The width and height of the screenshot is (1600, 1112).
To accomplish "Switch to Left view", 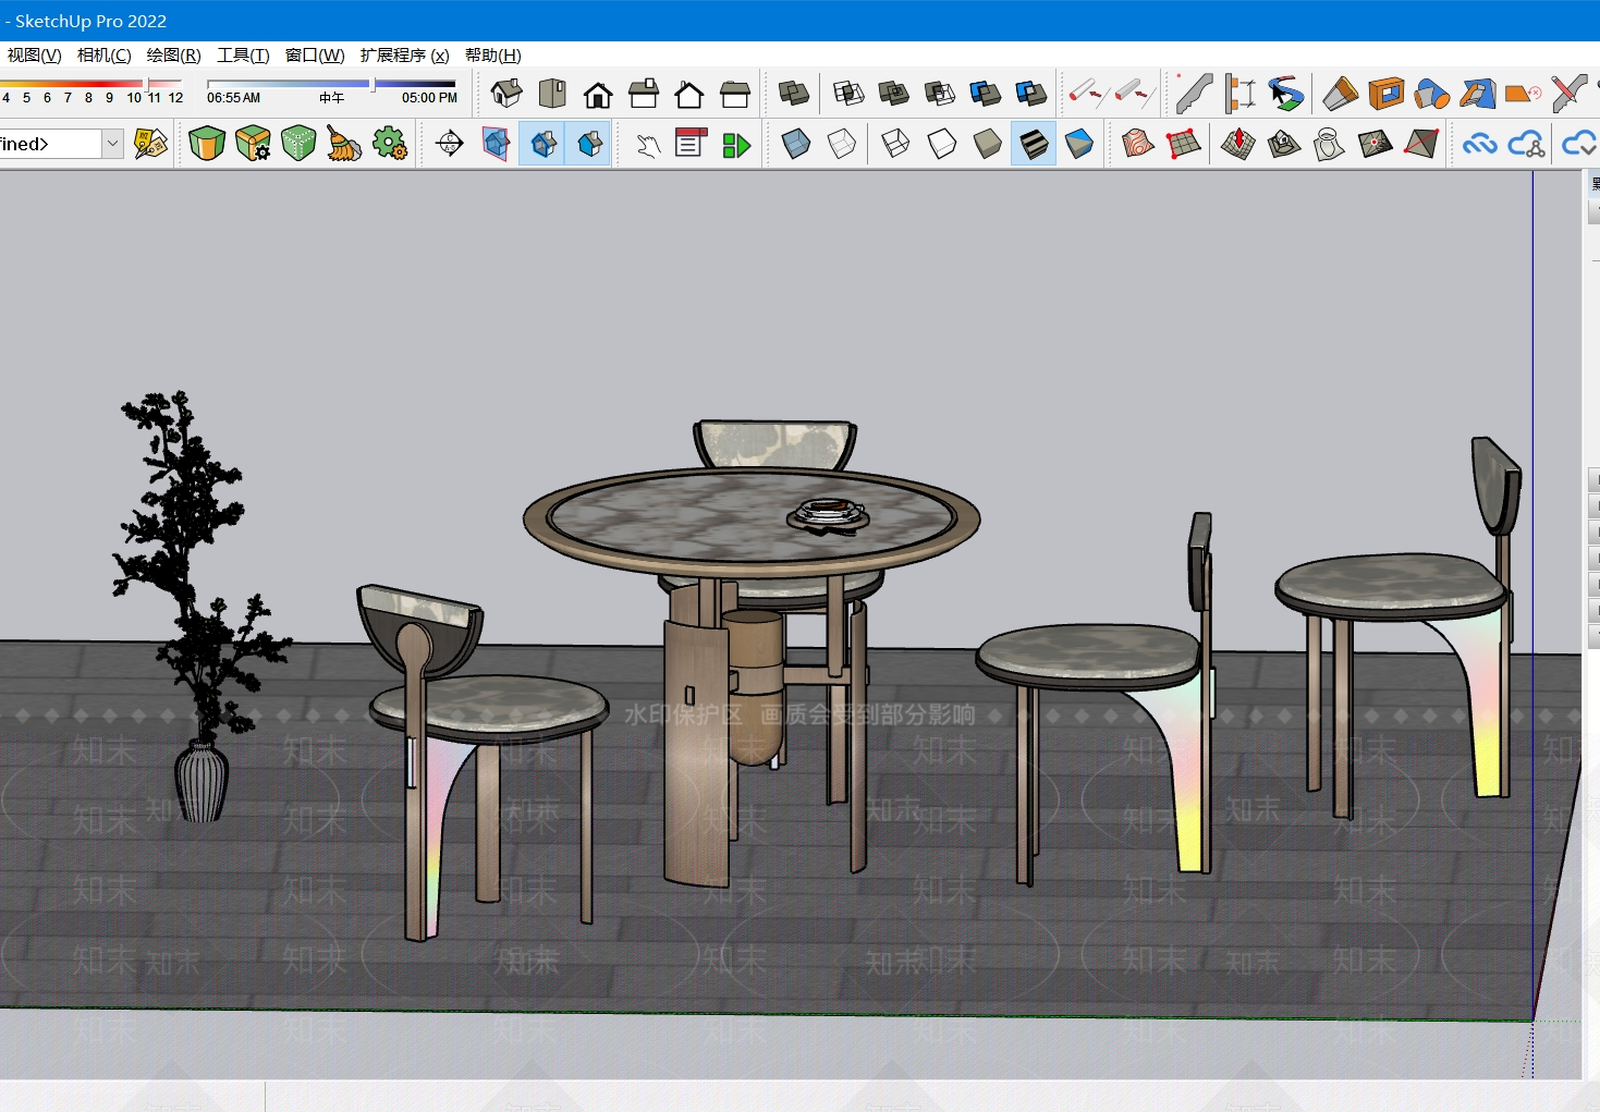I will (735, 94).
